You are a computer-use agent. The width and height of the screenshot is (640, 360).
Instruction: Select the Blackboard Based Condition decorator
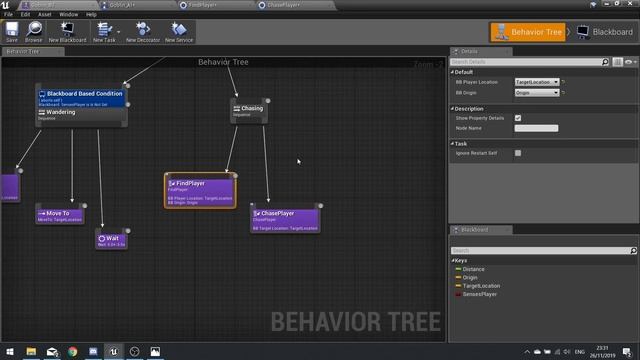click(81, 98)
